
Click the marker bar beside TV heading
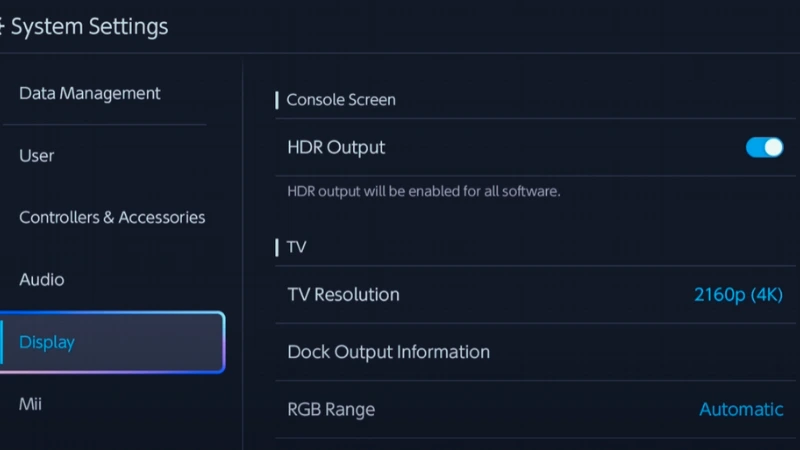pos(277,247)
